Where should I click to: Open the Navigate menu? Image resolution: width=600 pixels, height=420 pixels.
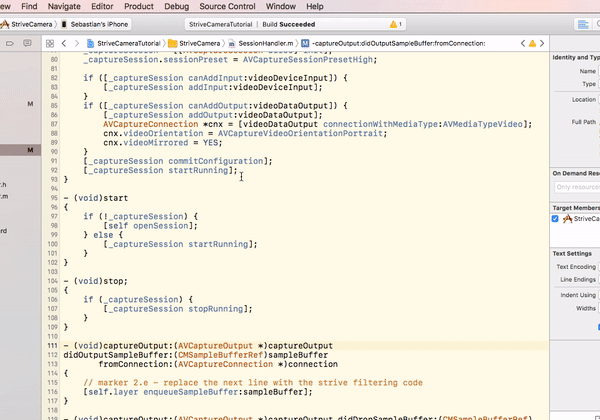click(x=64, y=6)
